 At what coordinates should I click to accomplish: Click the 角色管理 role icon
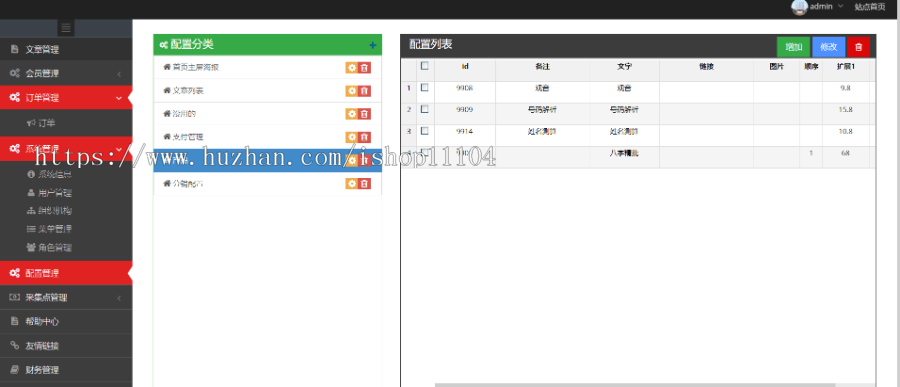[x=31, y=247]
